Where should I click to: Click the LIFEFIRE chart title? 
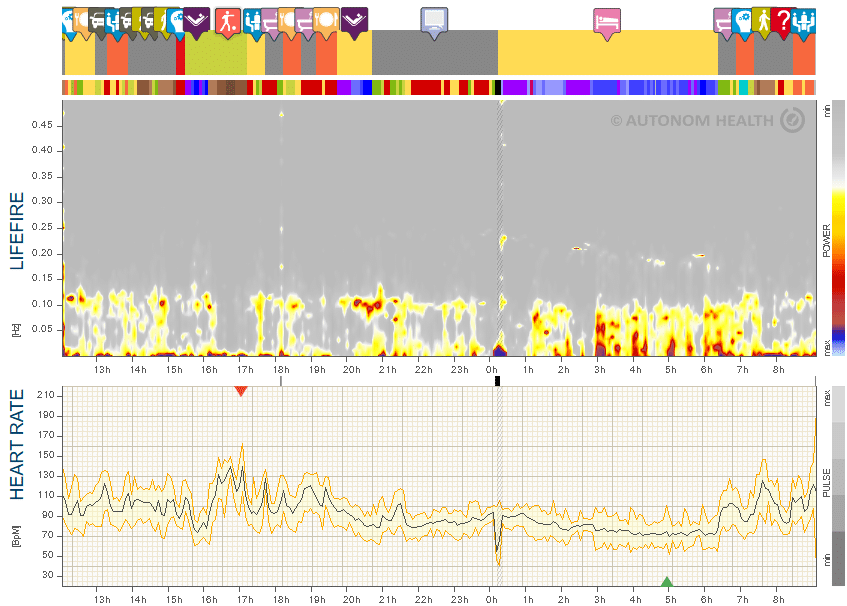click(17, 231)
